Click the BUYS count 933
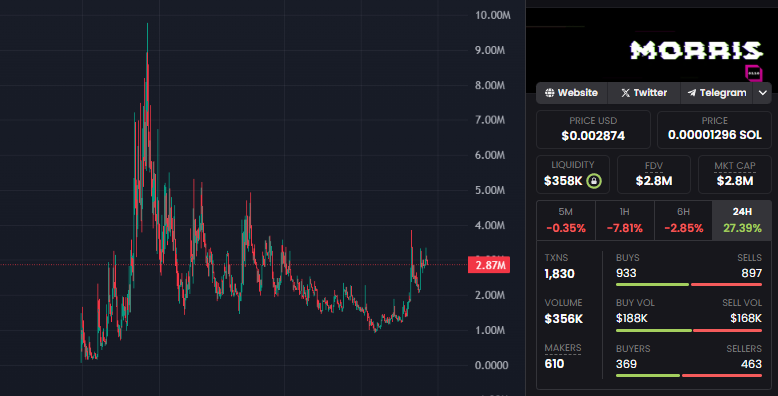 point(626,273)
